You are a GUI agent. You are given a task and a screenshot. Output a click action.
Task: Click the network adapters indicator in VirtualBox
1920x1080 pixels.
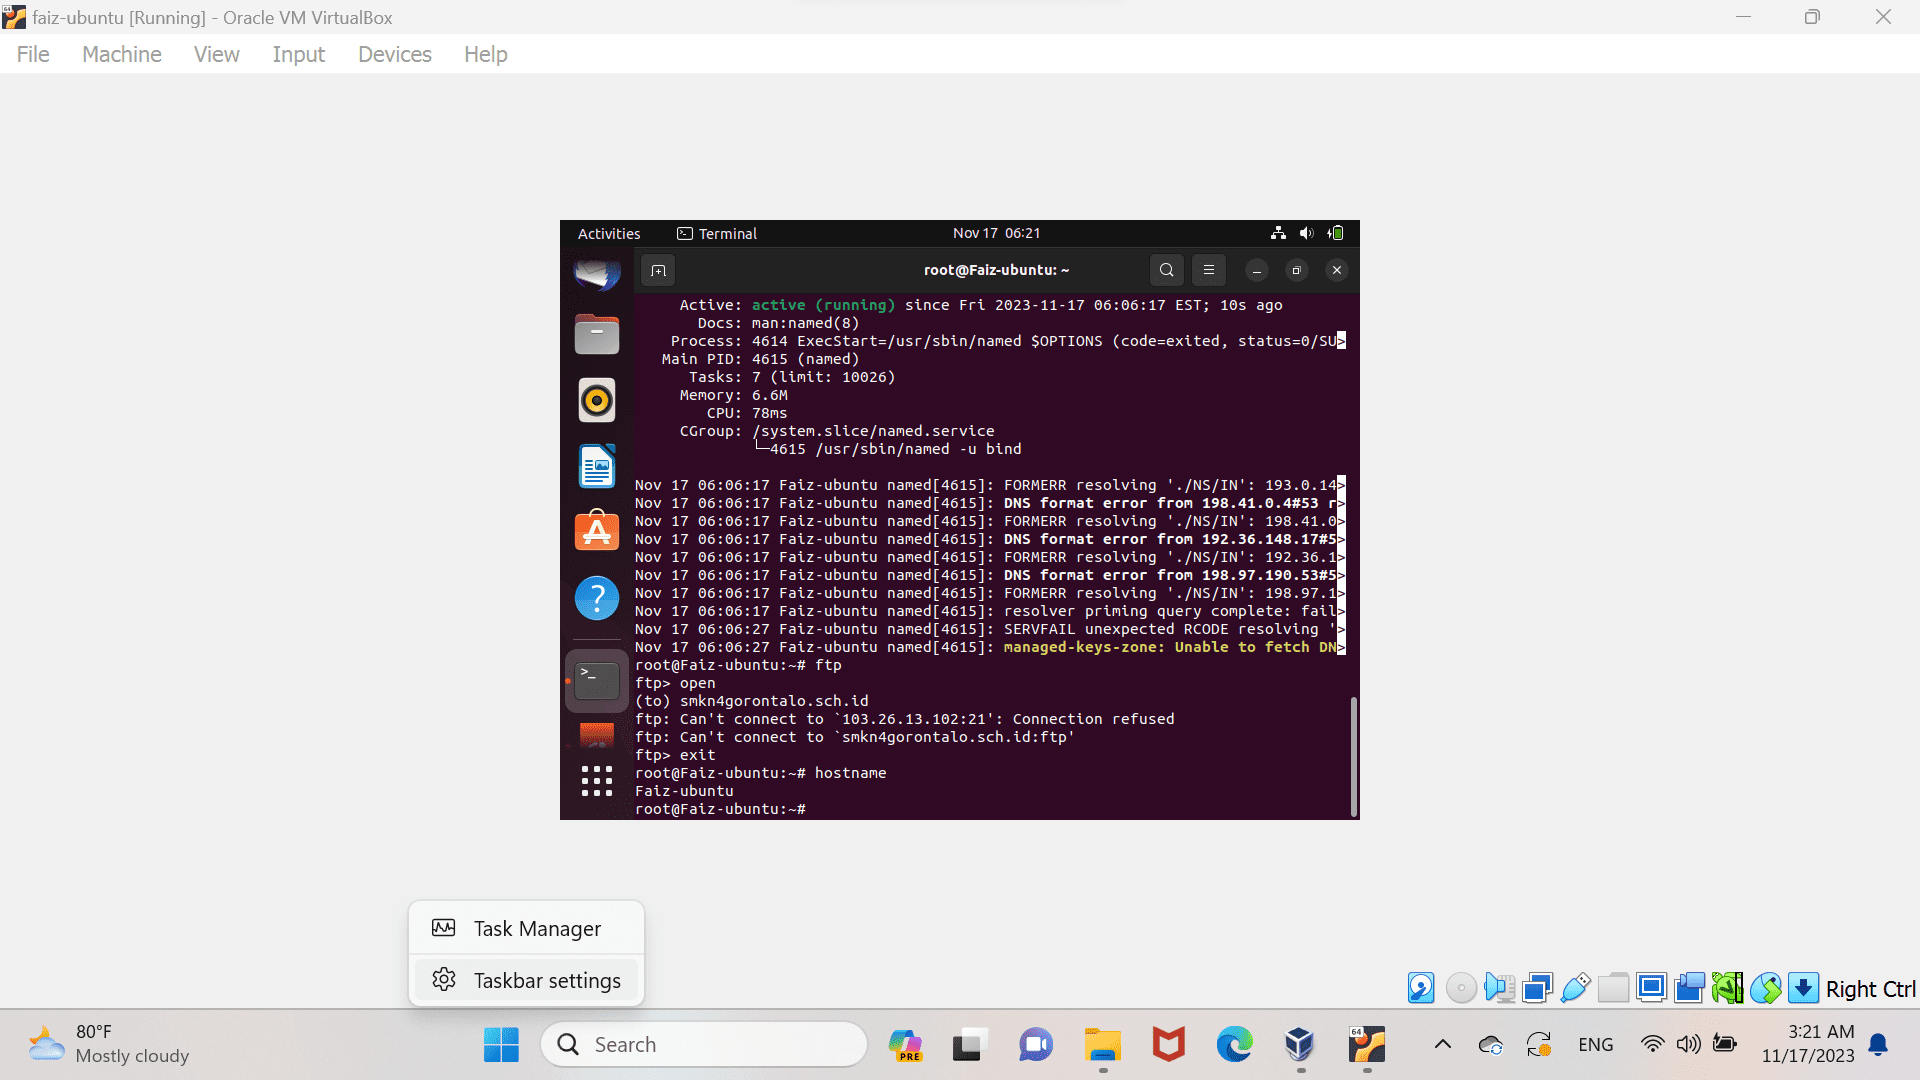tap(1537, 988)
